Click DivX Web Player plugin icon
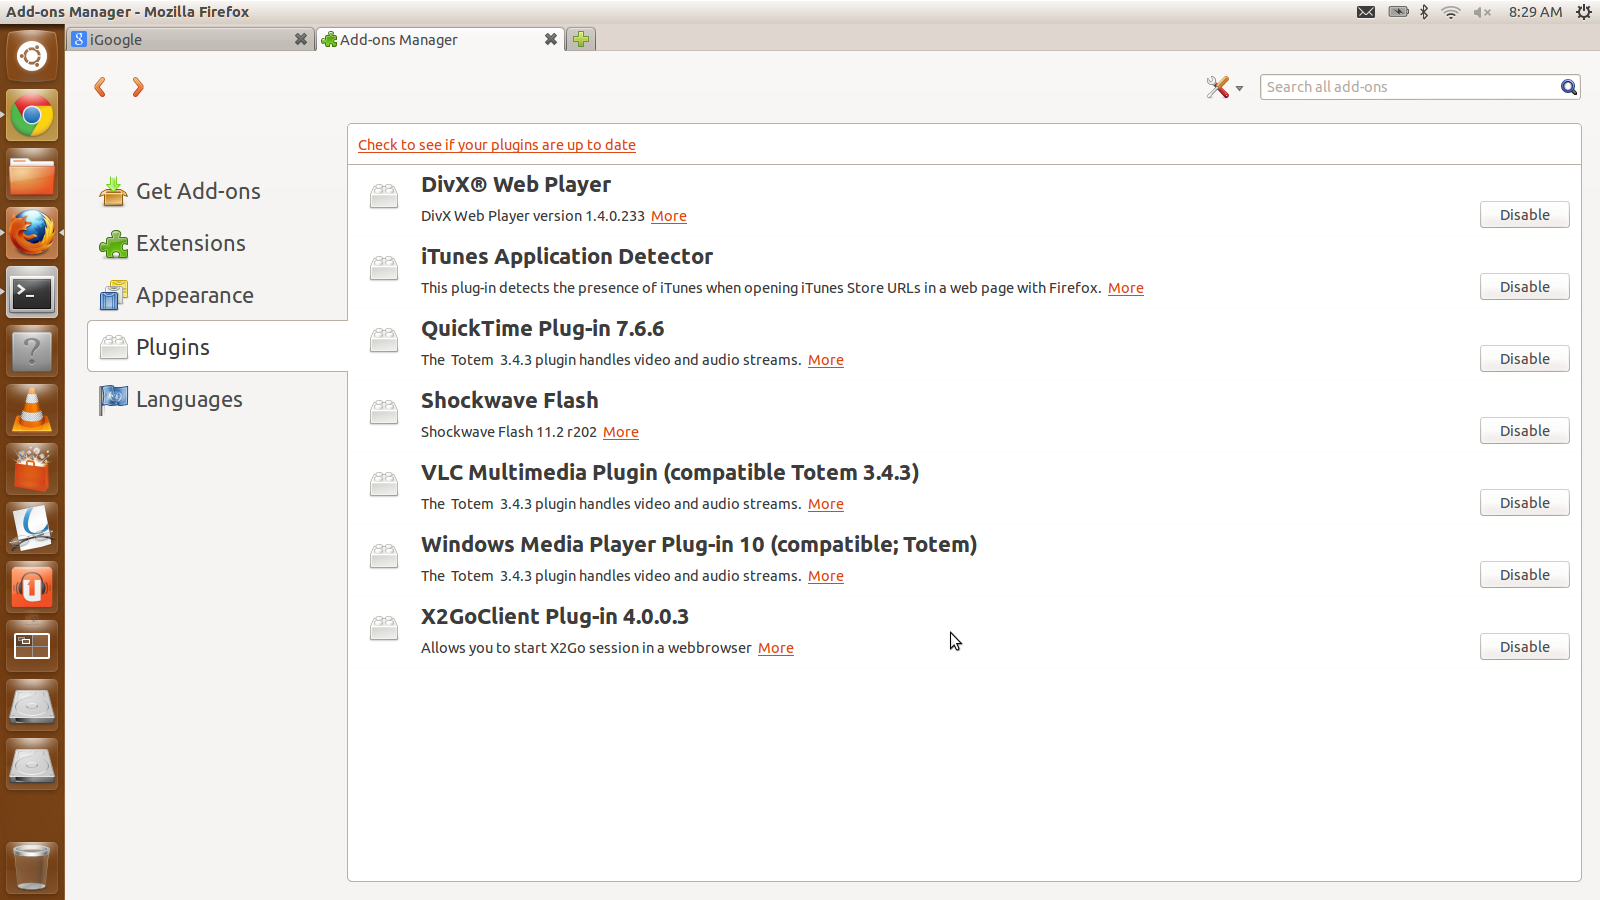Viewport: 1600px width, 900px height. [384, 196]
